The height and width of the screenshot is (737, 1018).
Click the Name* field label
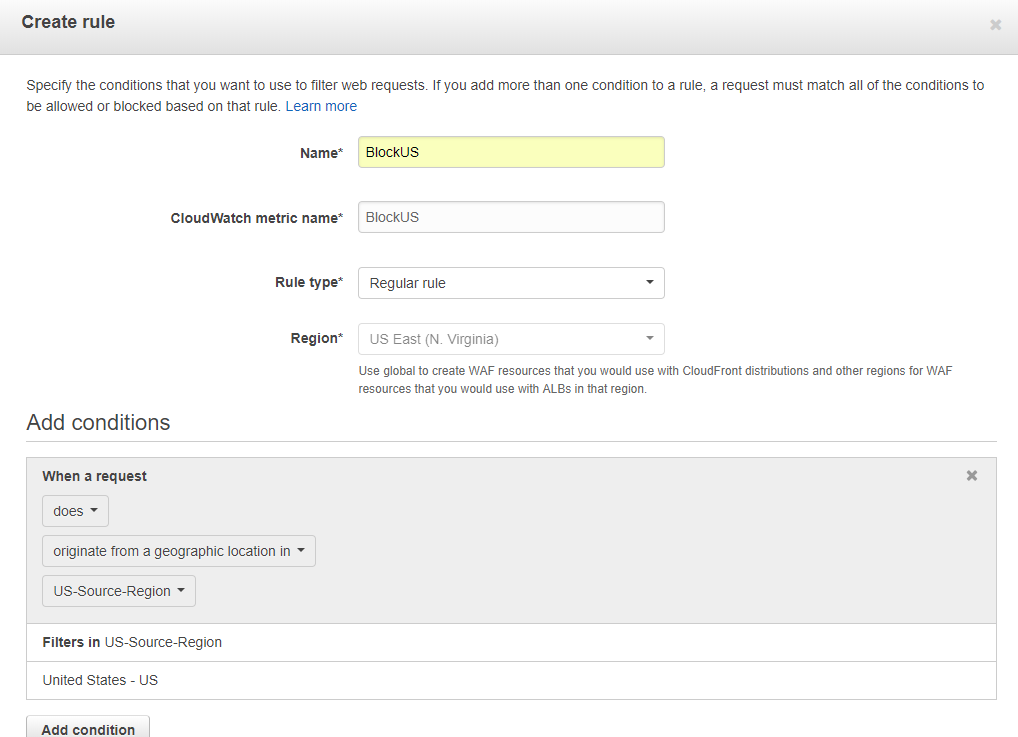click(x=320, y=153)
